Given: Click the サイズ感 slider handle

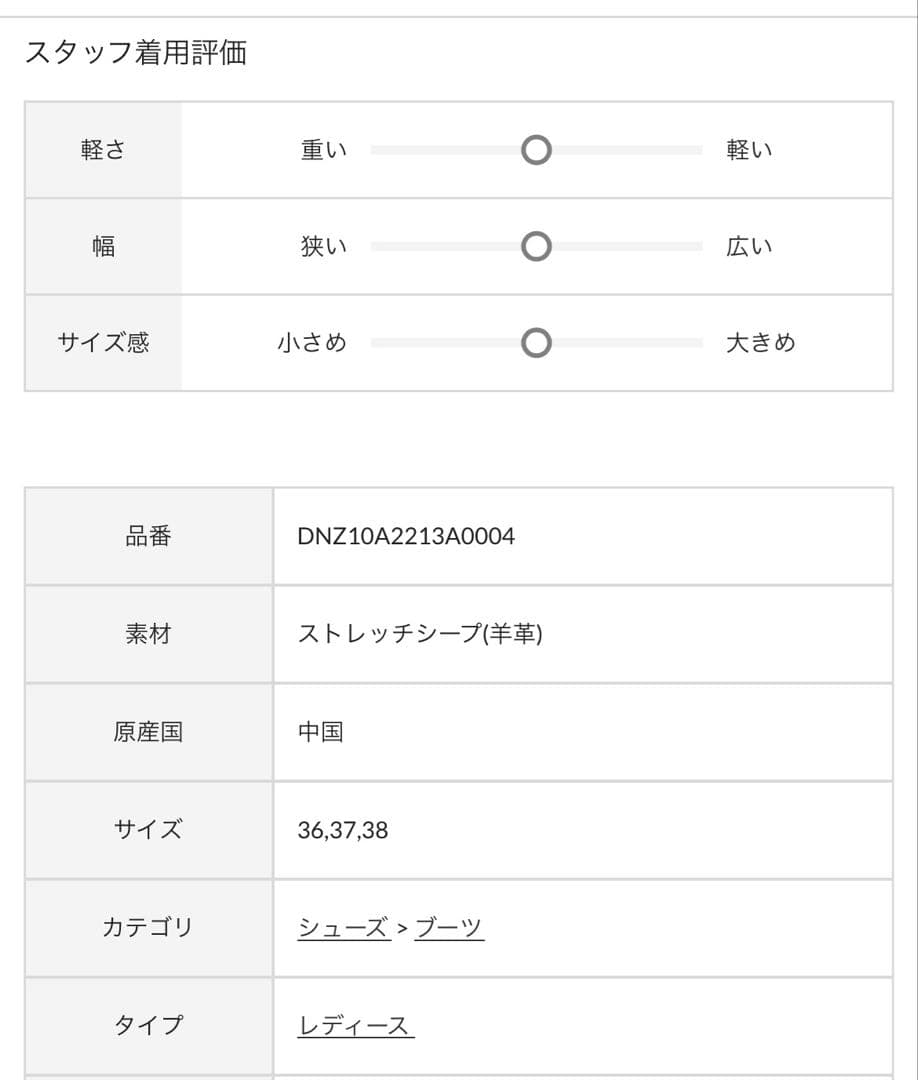Looking at the screenshot, I should coord(536,343).
